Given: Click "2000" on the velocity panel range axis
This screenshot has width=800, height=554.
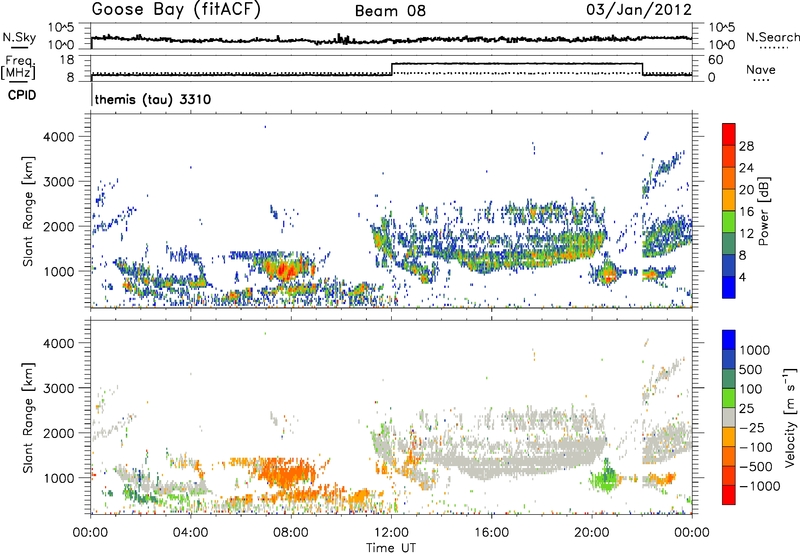Looking at the screenshot, I should point(59,433).
